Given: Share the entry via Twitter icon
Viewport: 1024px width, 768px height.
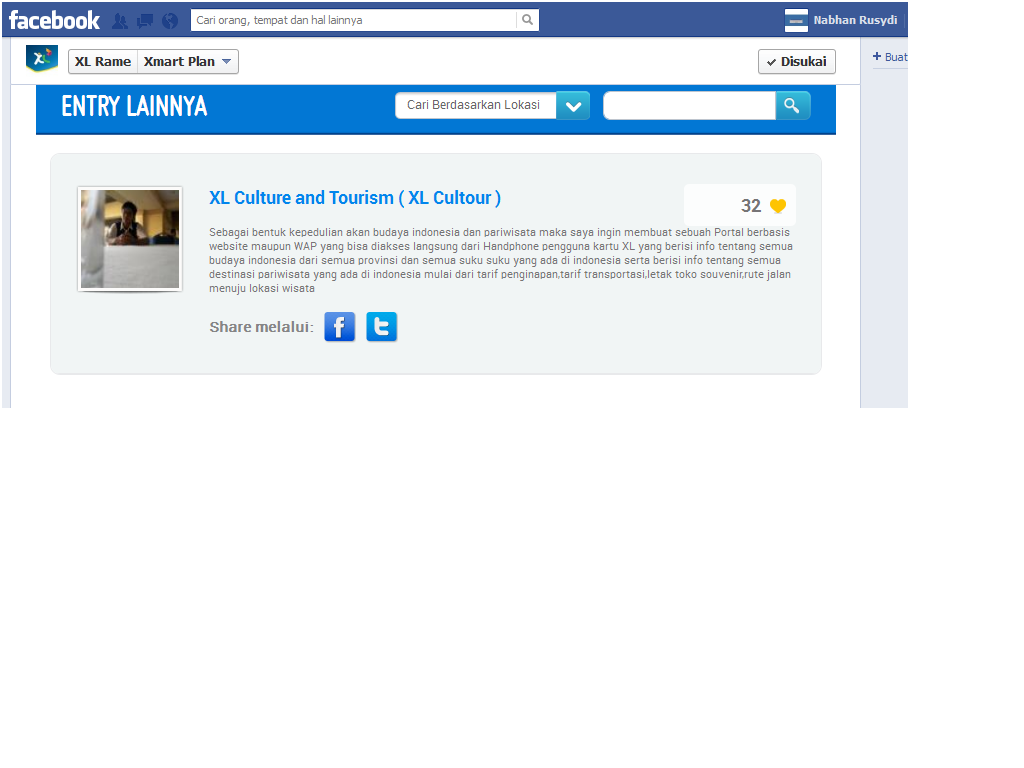Looking at the screenshot, I should pos(381,327).
